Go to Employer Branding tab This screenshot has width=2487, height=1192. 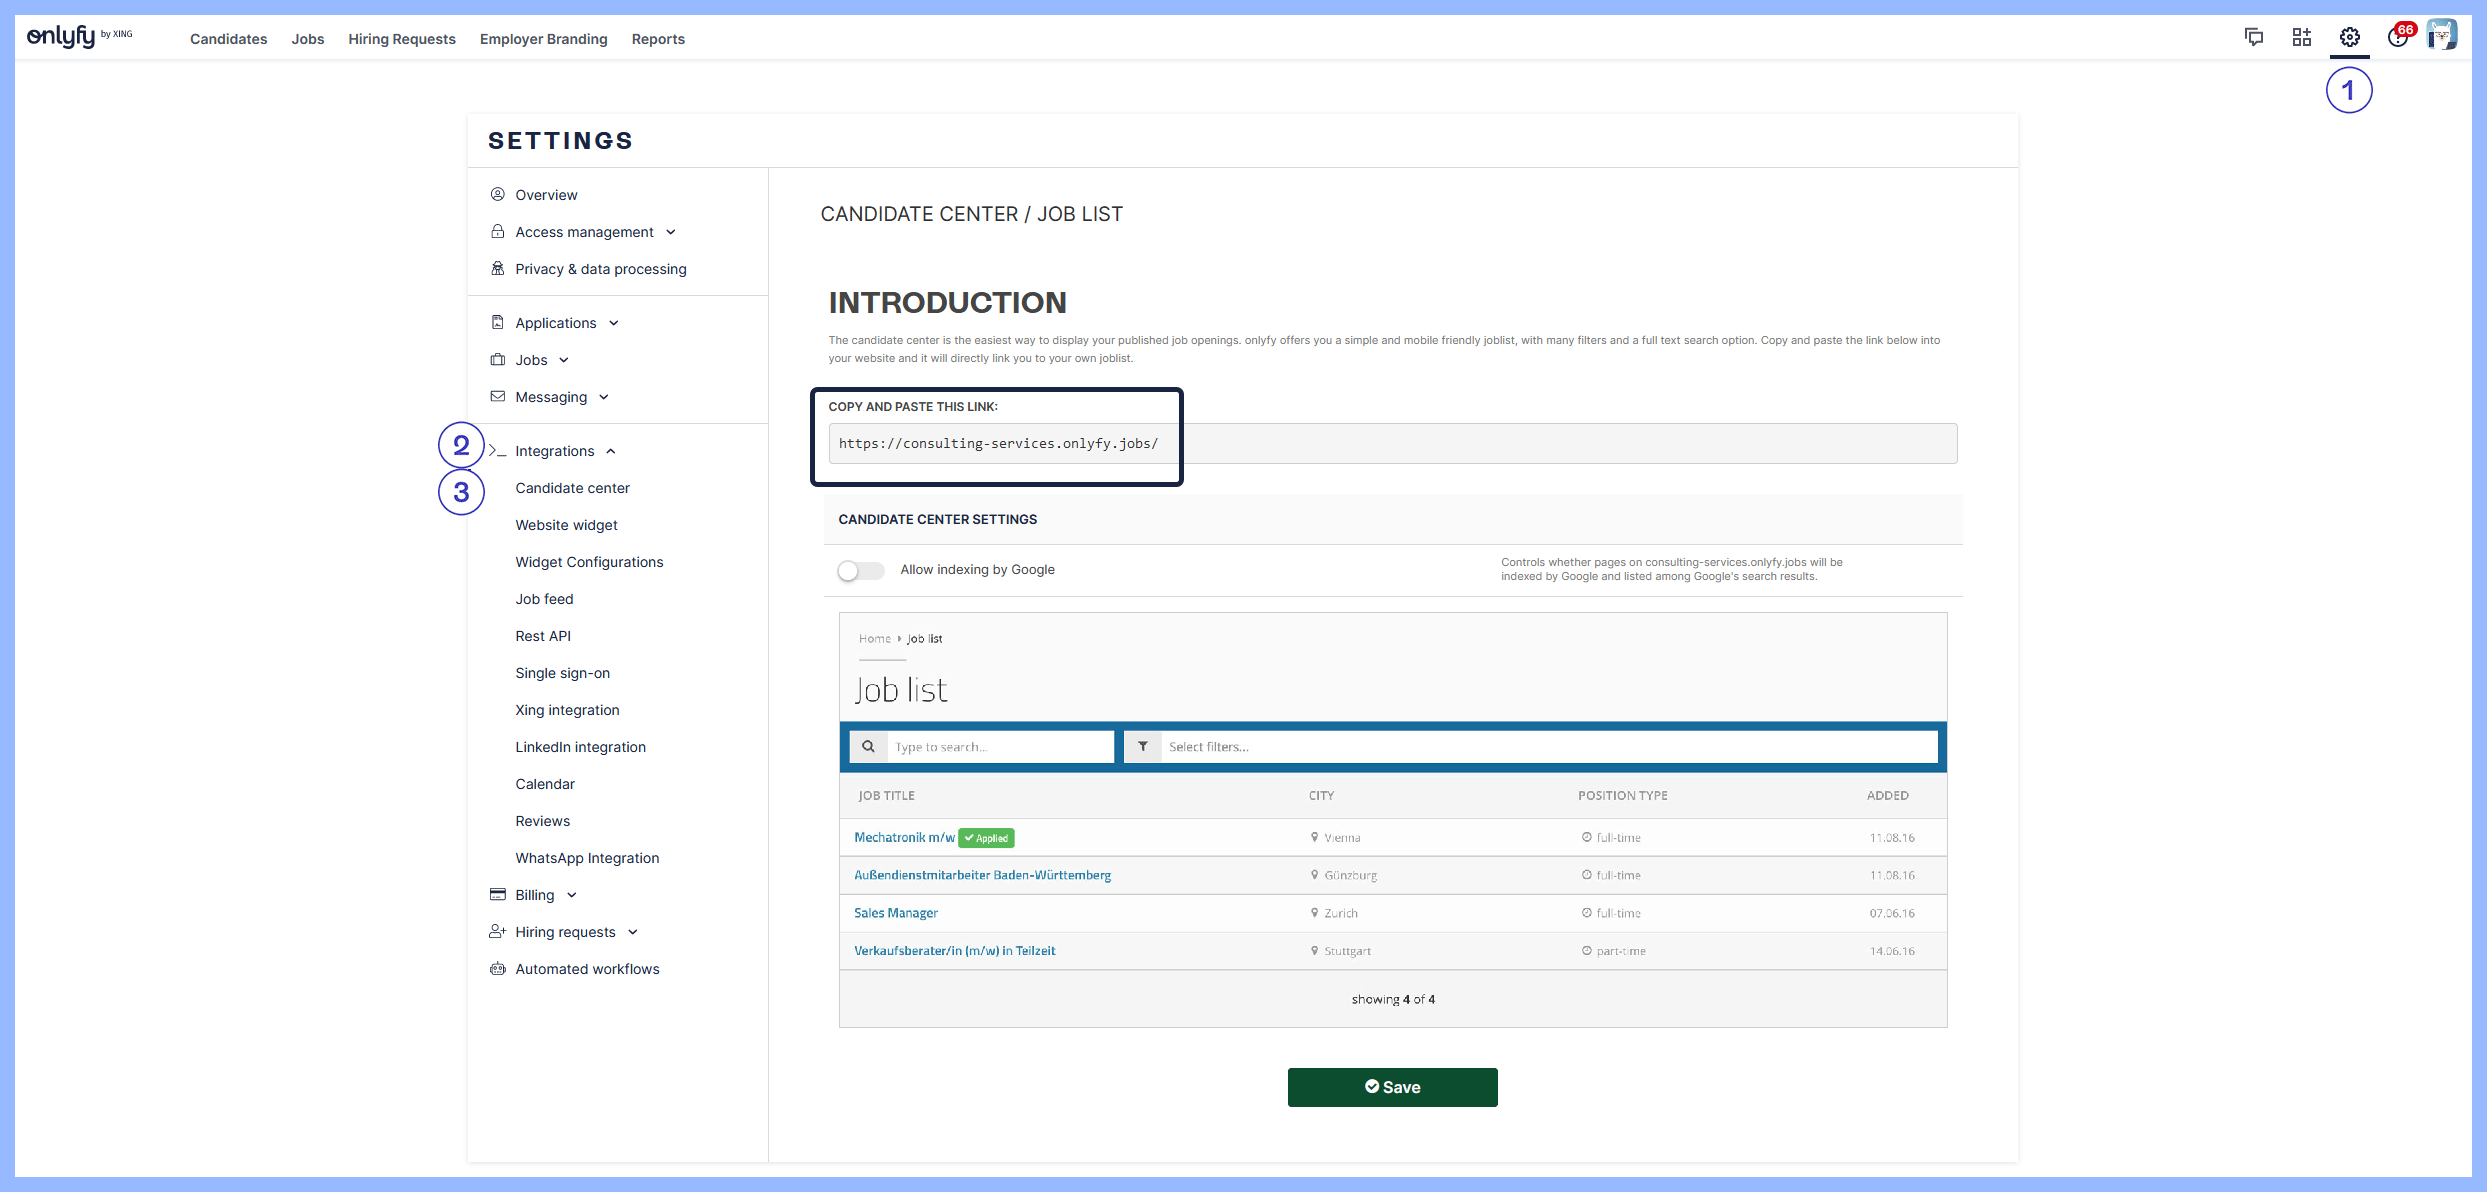(x=543, y=39)
